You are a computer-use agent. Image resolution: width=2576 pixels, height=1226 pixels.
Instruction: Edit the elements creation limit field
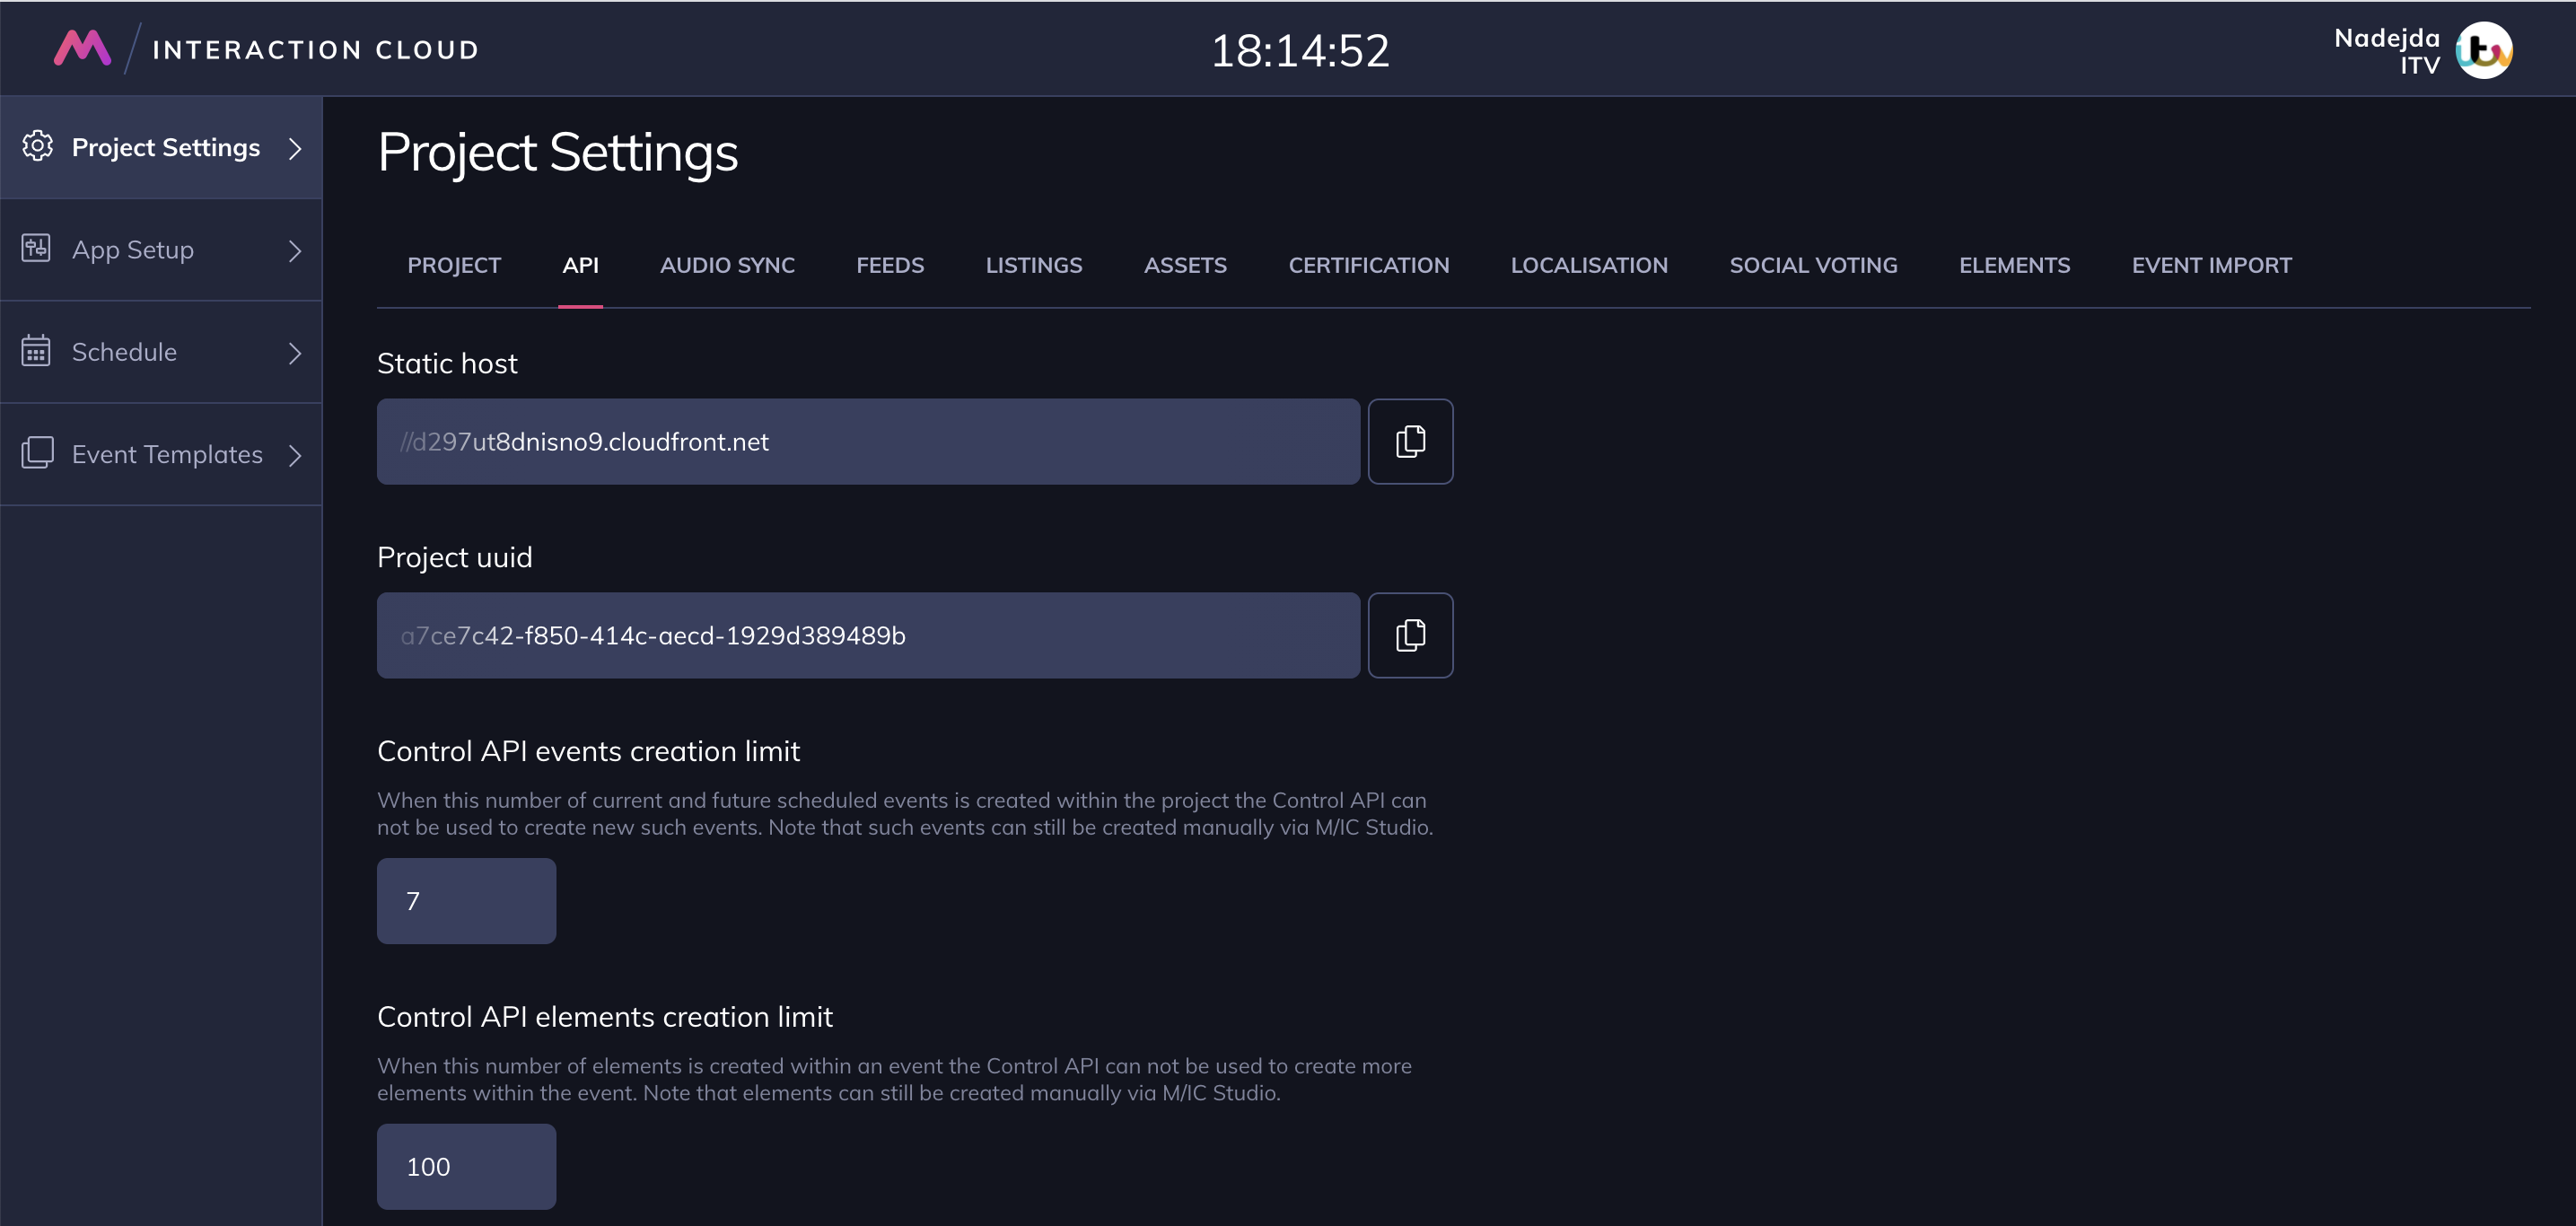tap(466, 1166)
